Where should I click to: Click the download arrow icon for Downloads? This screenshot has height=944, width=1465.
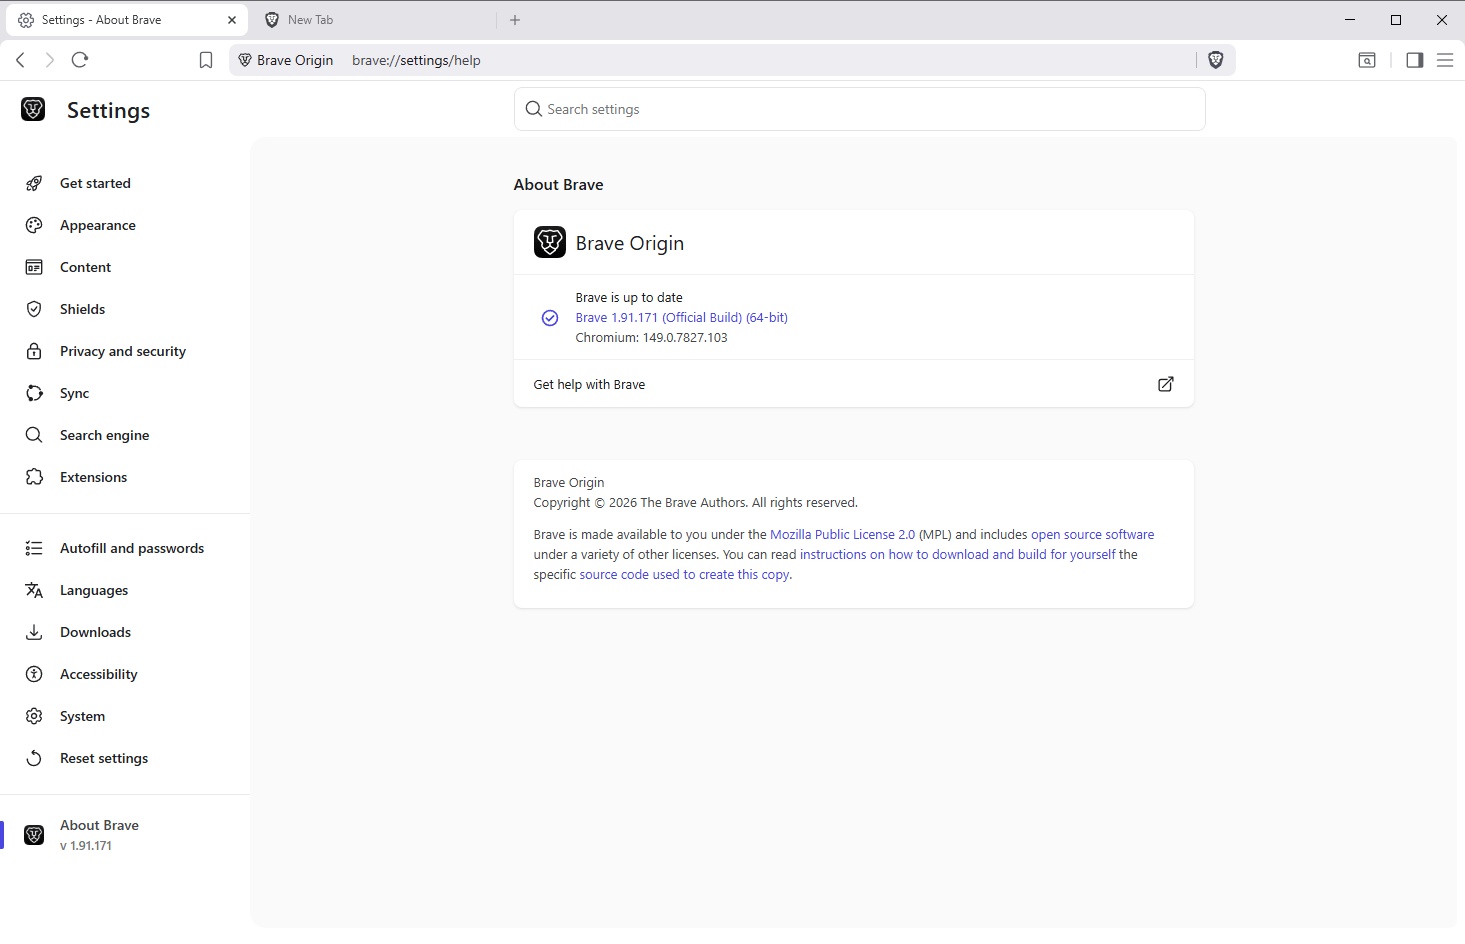pyautogui.click(x=34, y=632)
